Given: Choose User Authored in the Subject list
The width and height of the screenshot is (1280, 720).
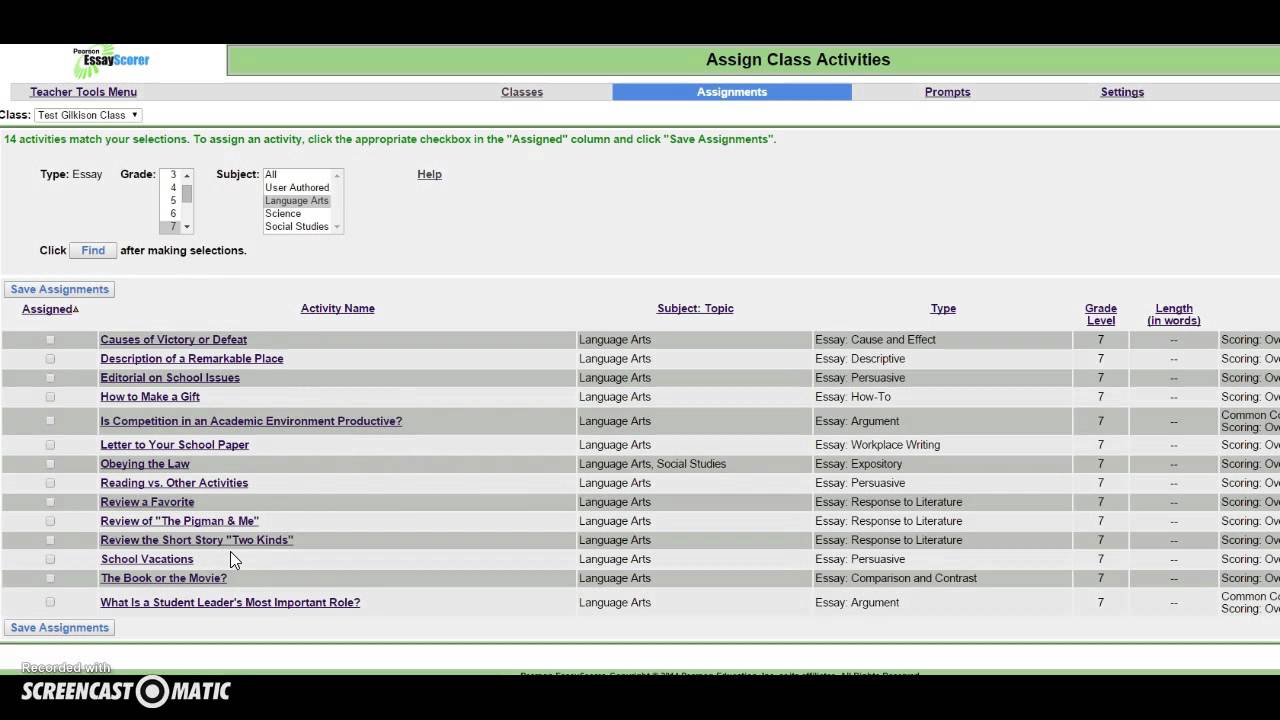Looking at the screenshot, I should (297, 188).
